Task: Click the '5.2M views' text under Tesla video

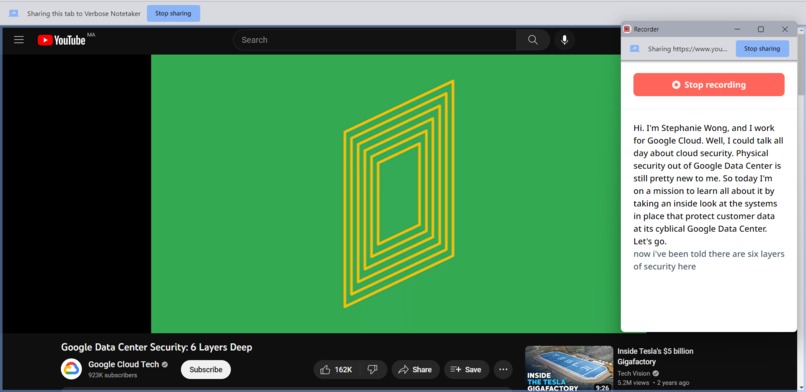Action: click(x=633, y=383)
